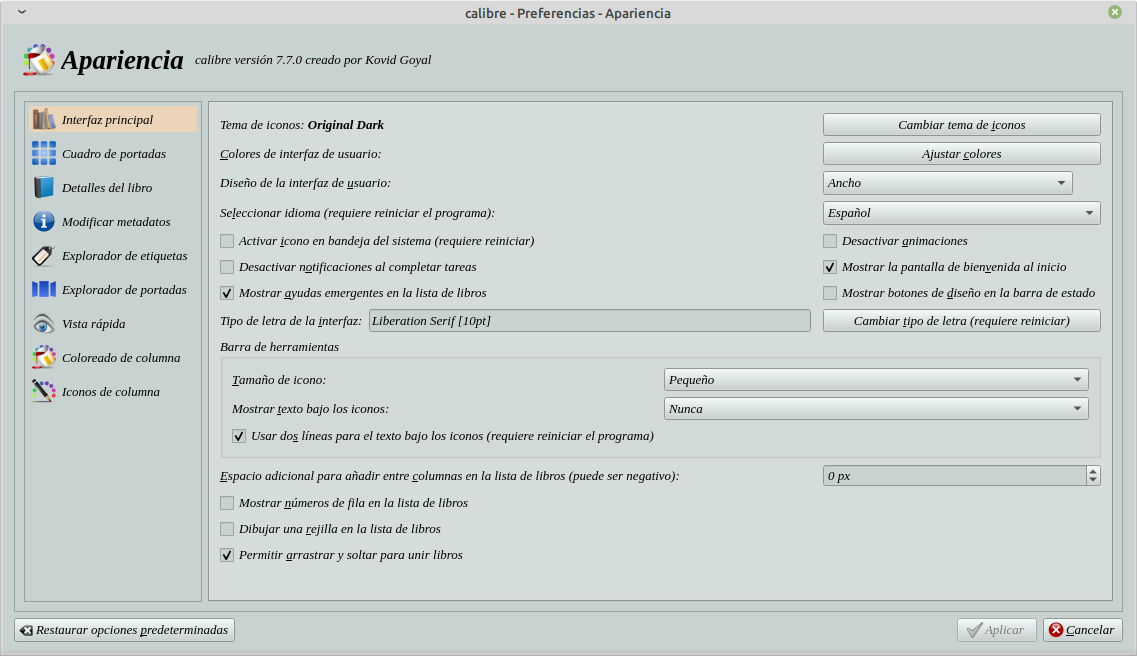The width and height of the screenshot is (1137, 656).
Task: Check Desactivar animaciones
Action: [x=830, y=241]
